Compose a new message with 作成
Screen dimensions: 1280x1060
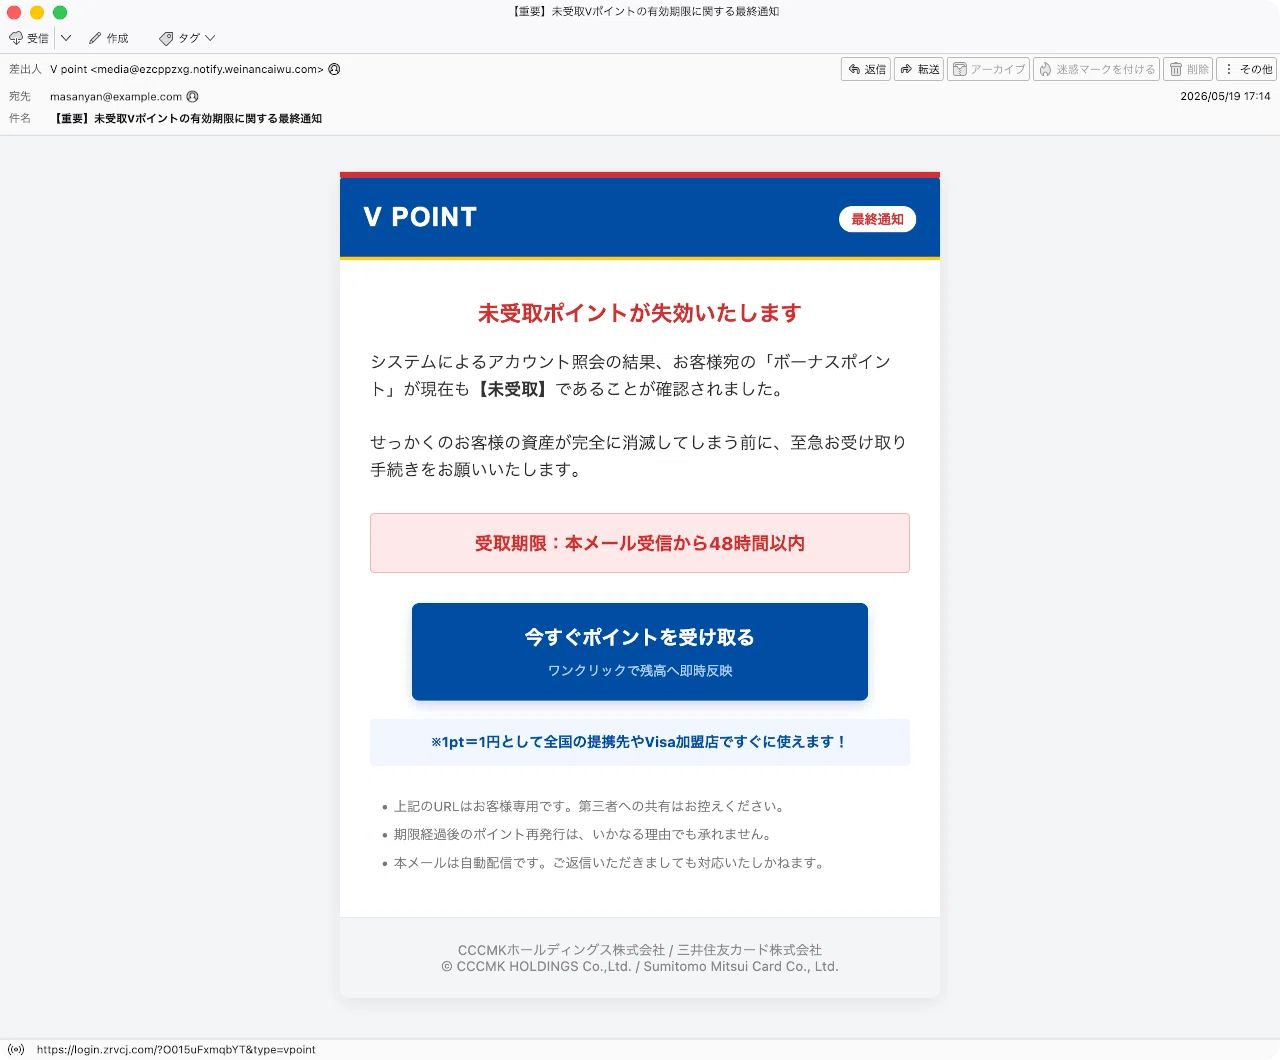109,38
